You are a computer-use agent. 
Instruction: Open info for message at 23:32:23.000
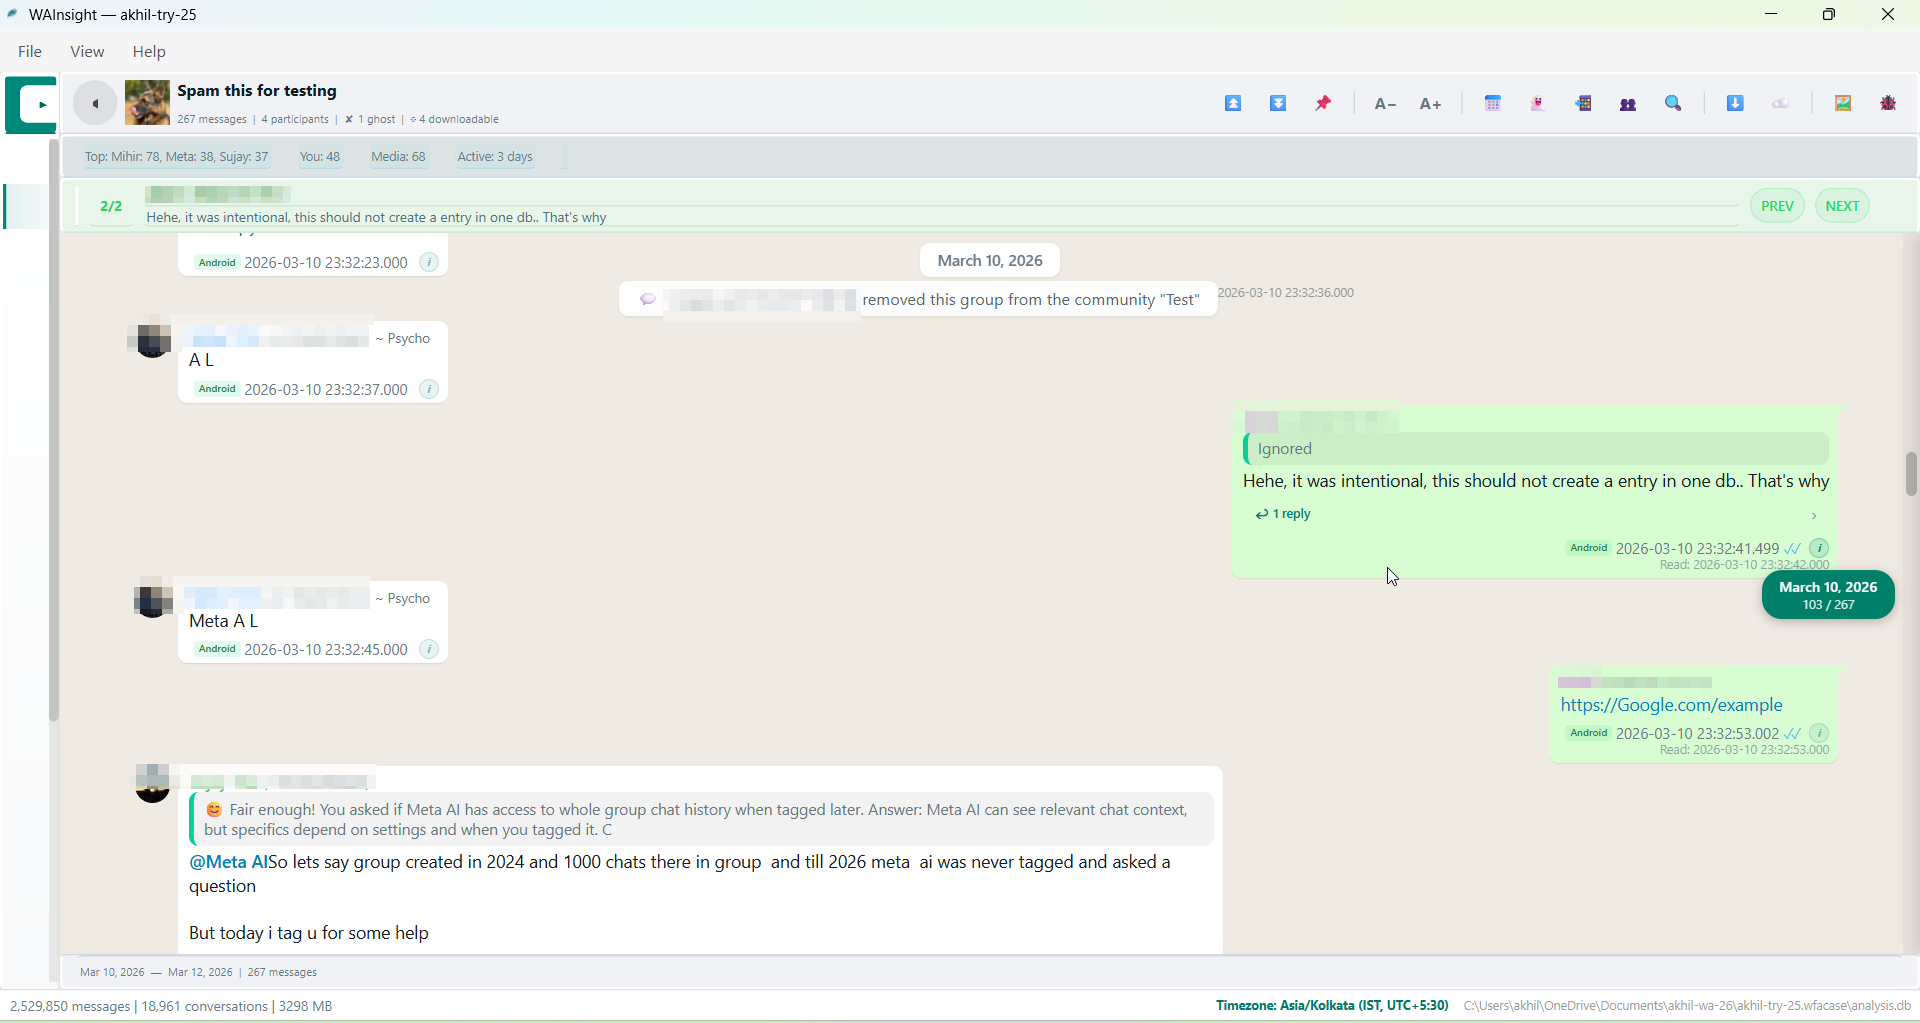[430, 262]
